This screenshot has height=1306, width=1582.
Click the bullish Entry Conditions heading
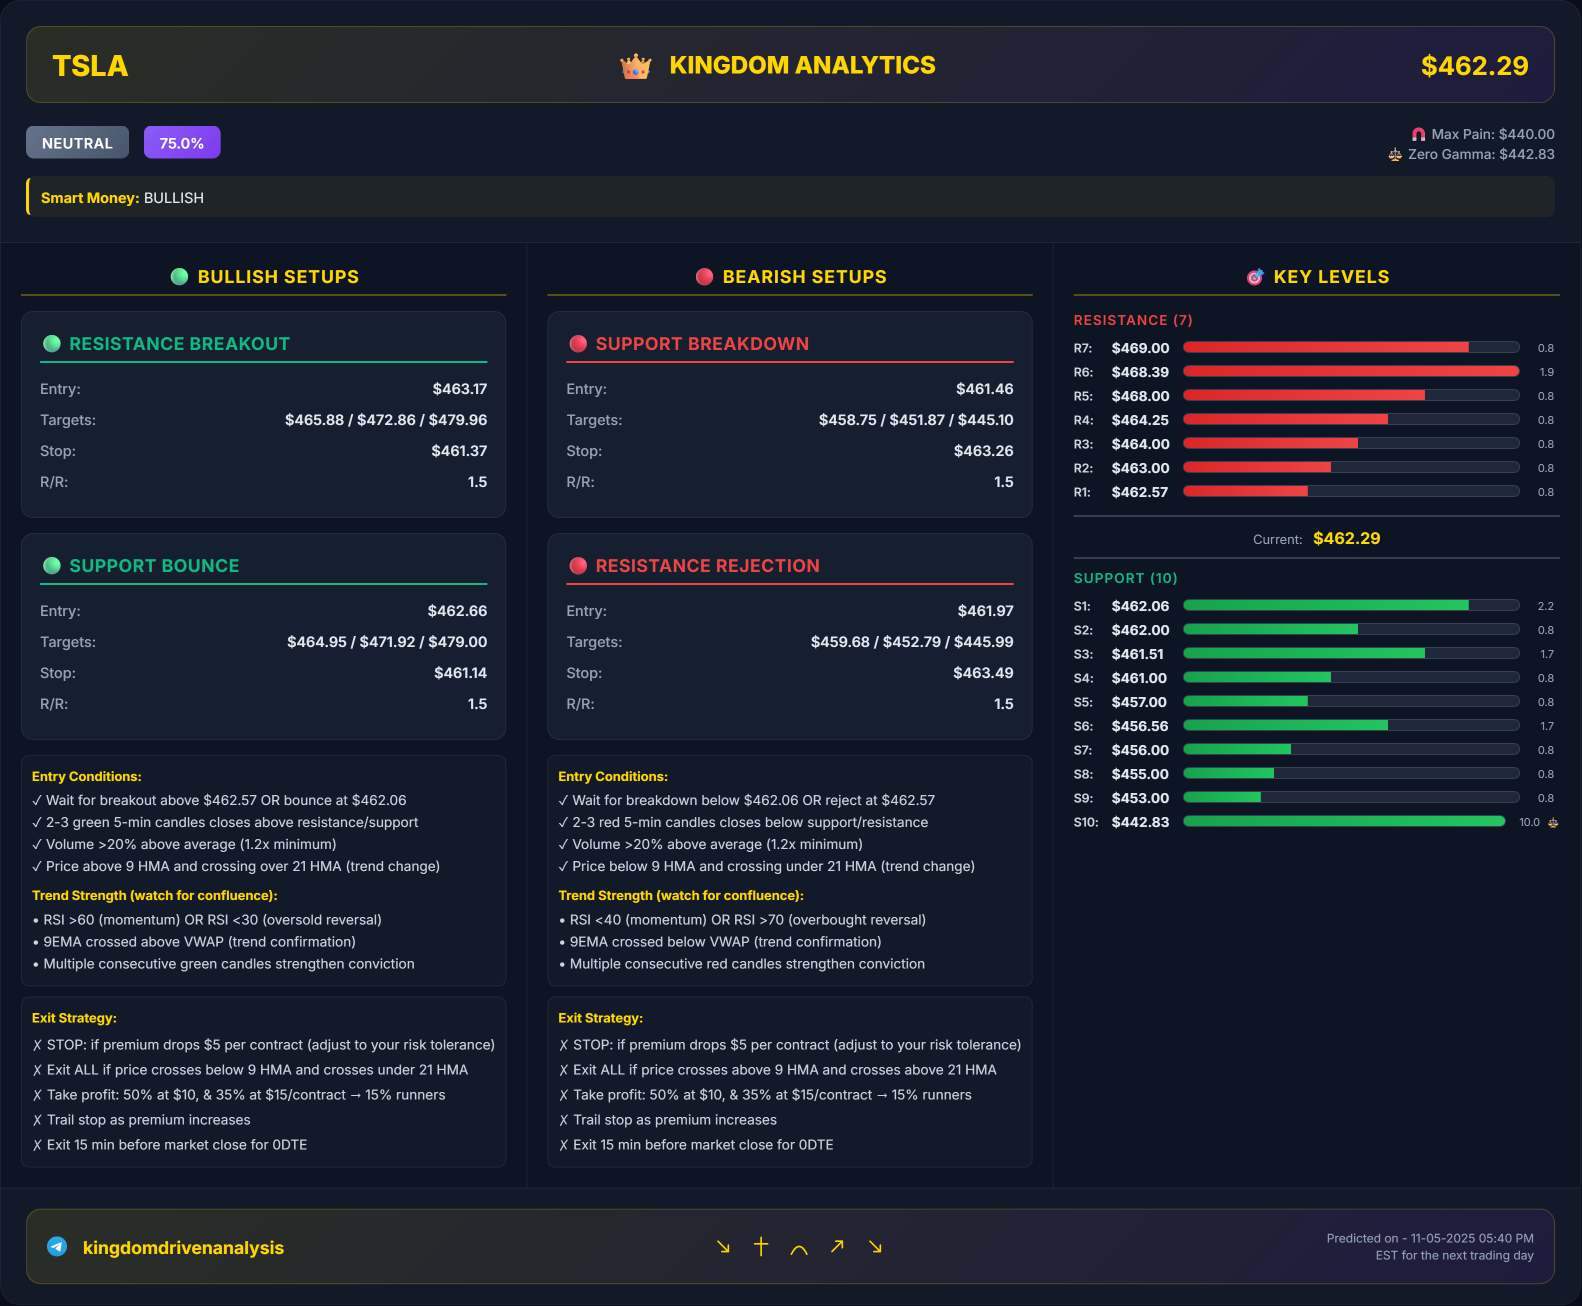click(x=87, y=776)
